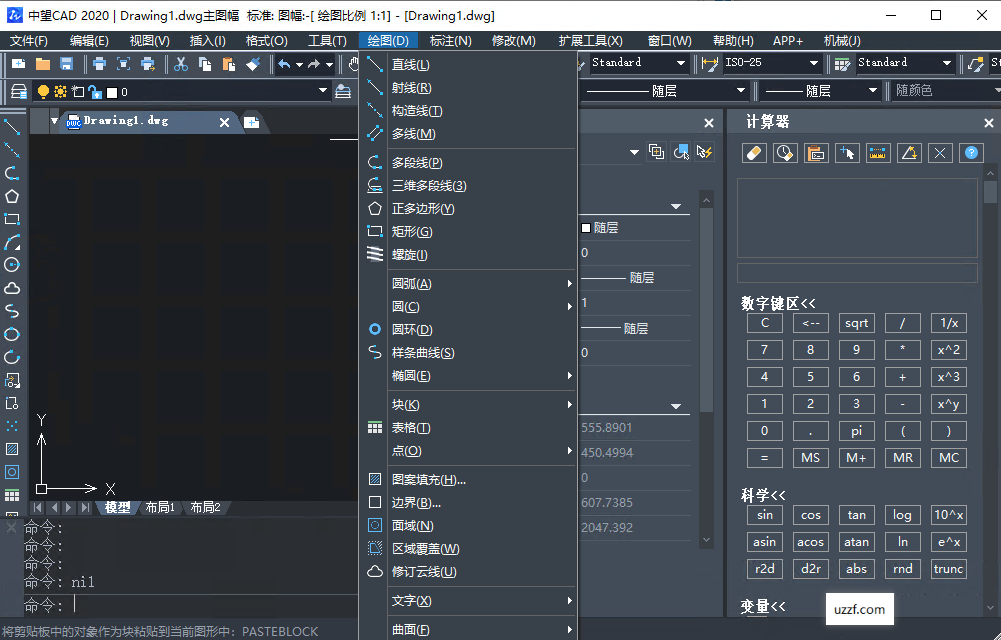Choose 矩形(G) rectangle from the draw menu
The height and width of the screenshot is (640, 1001).
coord(412,232)
